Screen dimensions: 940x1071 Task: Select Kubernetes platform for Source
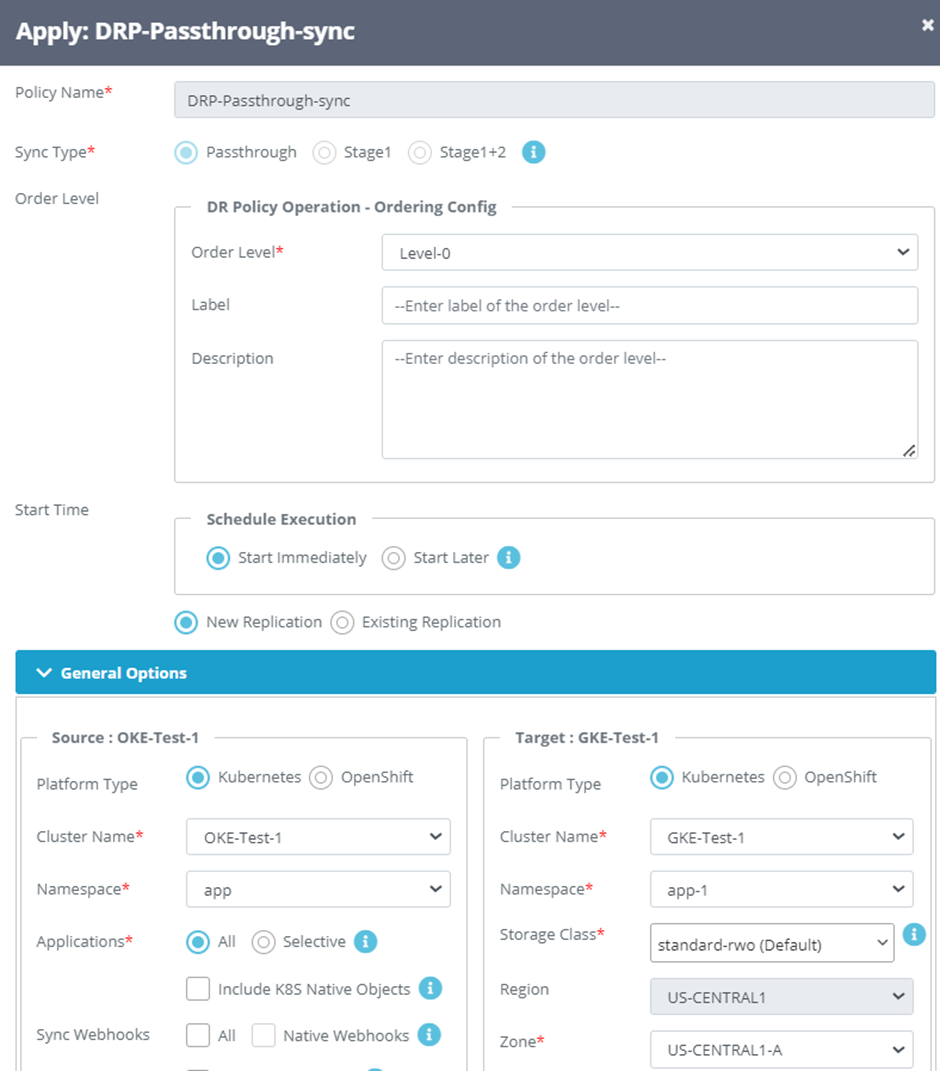coord(198,777)
